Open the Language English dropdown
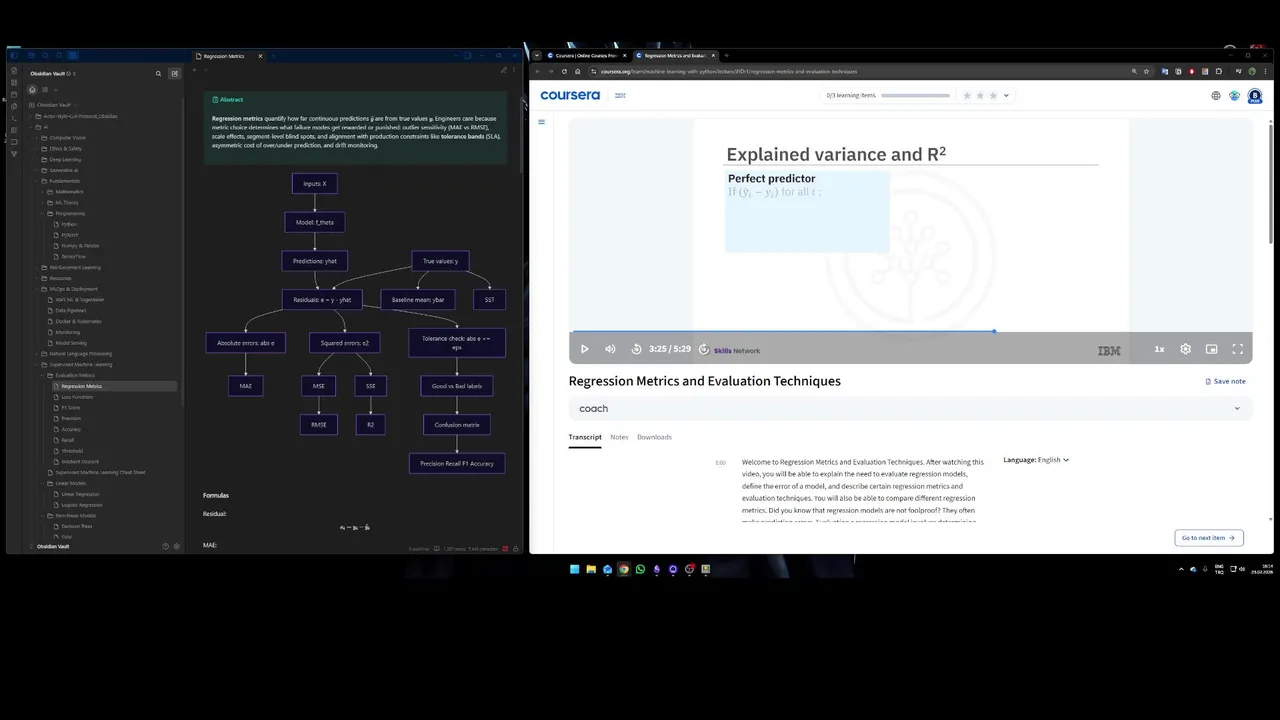This screenshot has height=720, width=1280. (1036, 460)
